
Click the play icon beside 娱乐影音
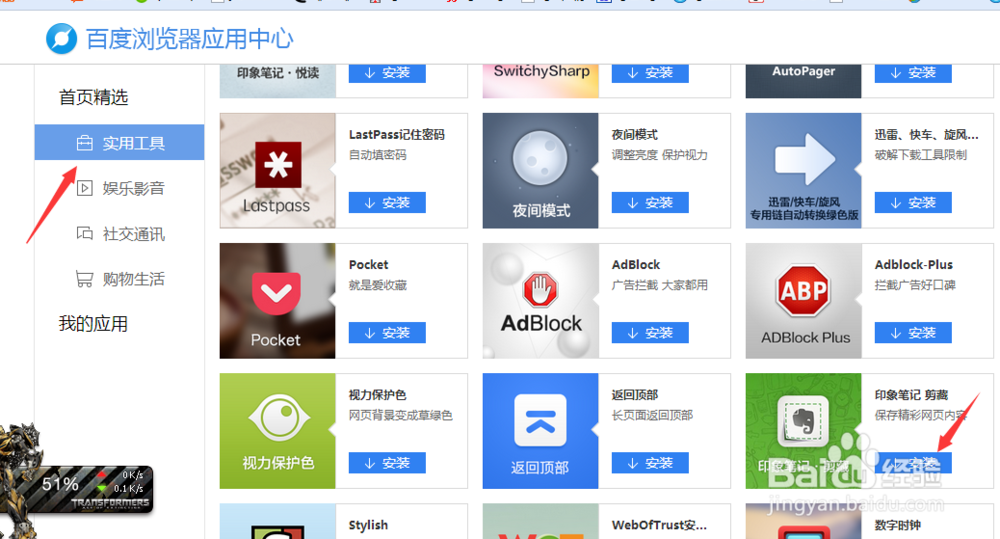85,188
